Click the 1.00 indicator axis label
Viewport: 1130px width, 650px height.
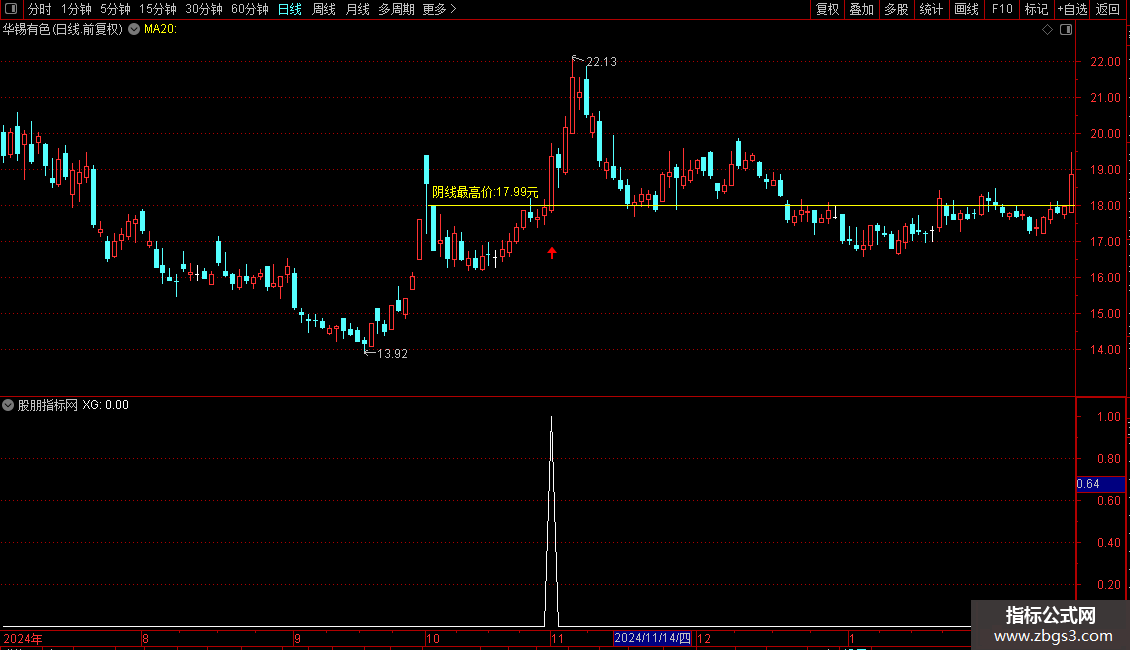coord(1108,417)
